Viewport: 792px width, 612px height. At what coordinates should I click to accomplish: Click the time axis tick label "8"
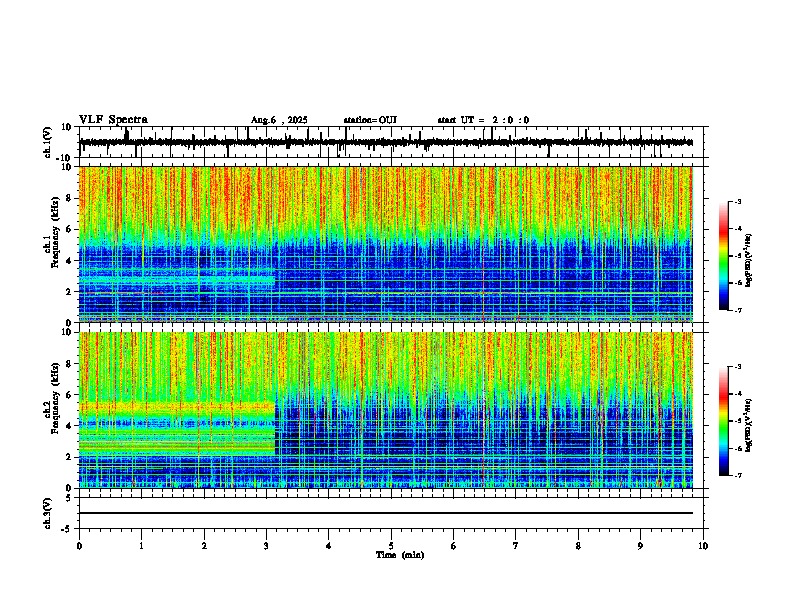[x=578, y=546]
